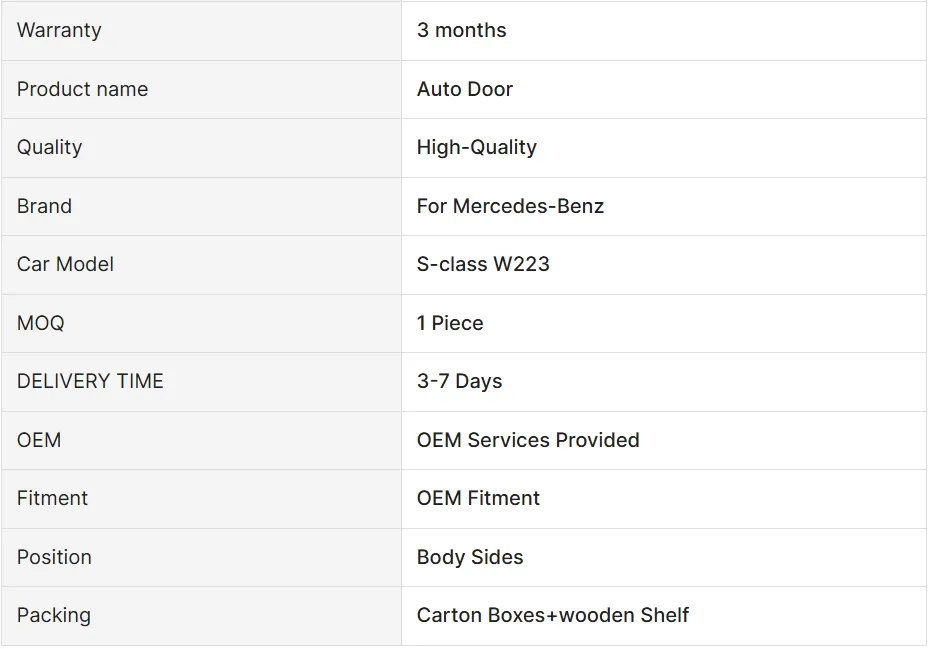This screenshot has height=649, width=931.
Task: Select the '1 Piece' value
Action: click(x=450, y=323)
